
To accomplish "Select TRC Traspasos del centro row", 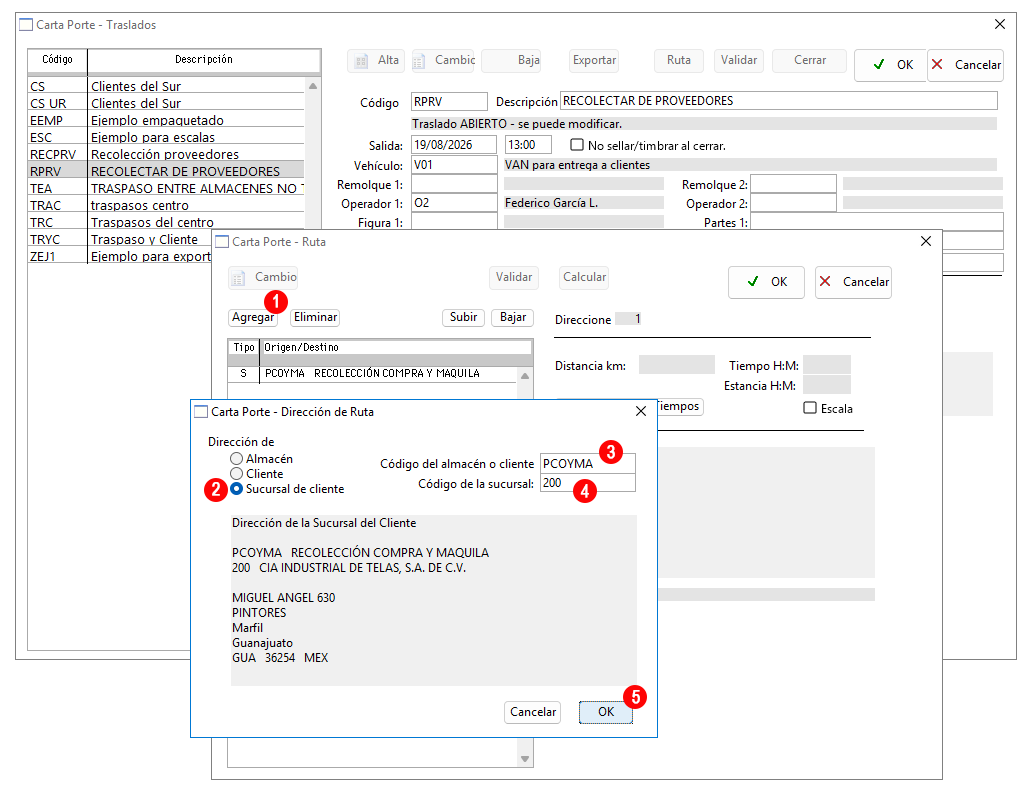I will point(166,222).
